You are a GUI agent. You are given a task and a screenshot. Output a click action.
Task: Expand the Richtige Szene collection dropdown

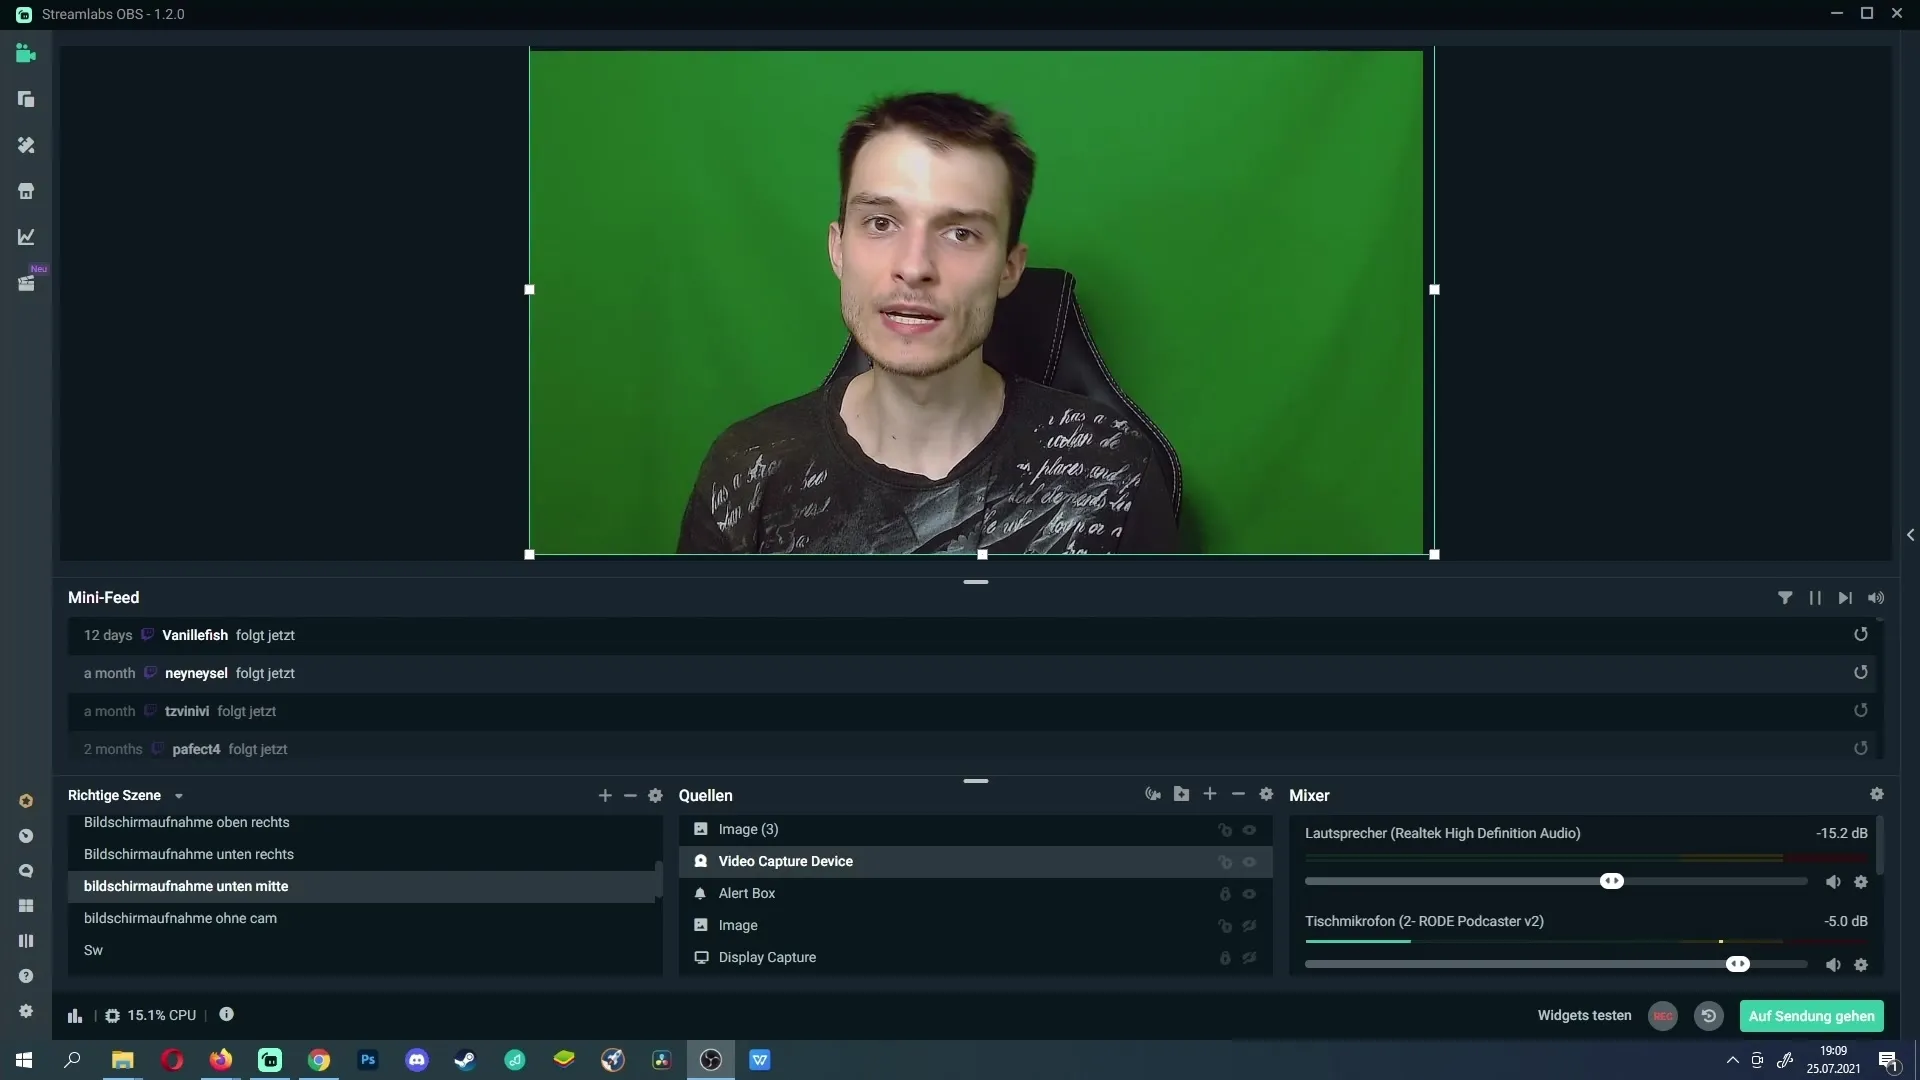[179, 796]
